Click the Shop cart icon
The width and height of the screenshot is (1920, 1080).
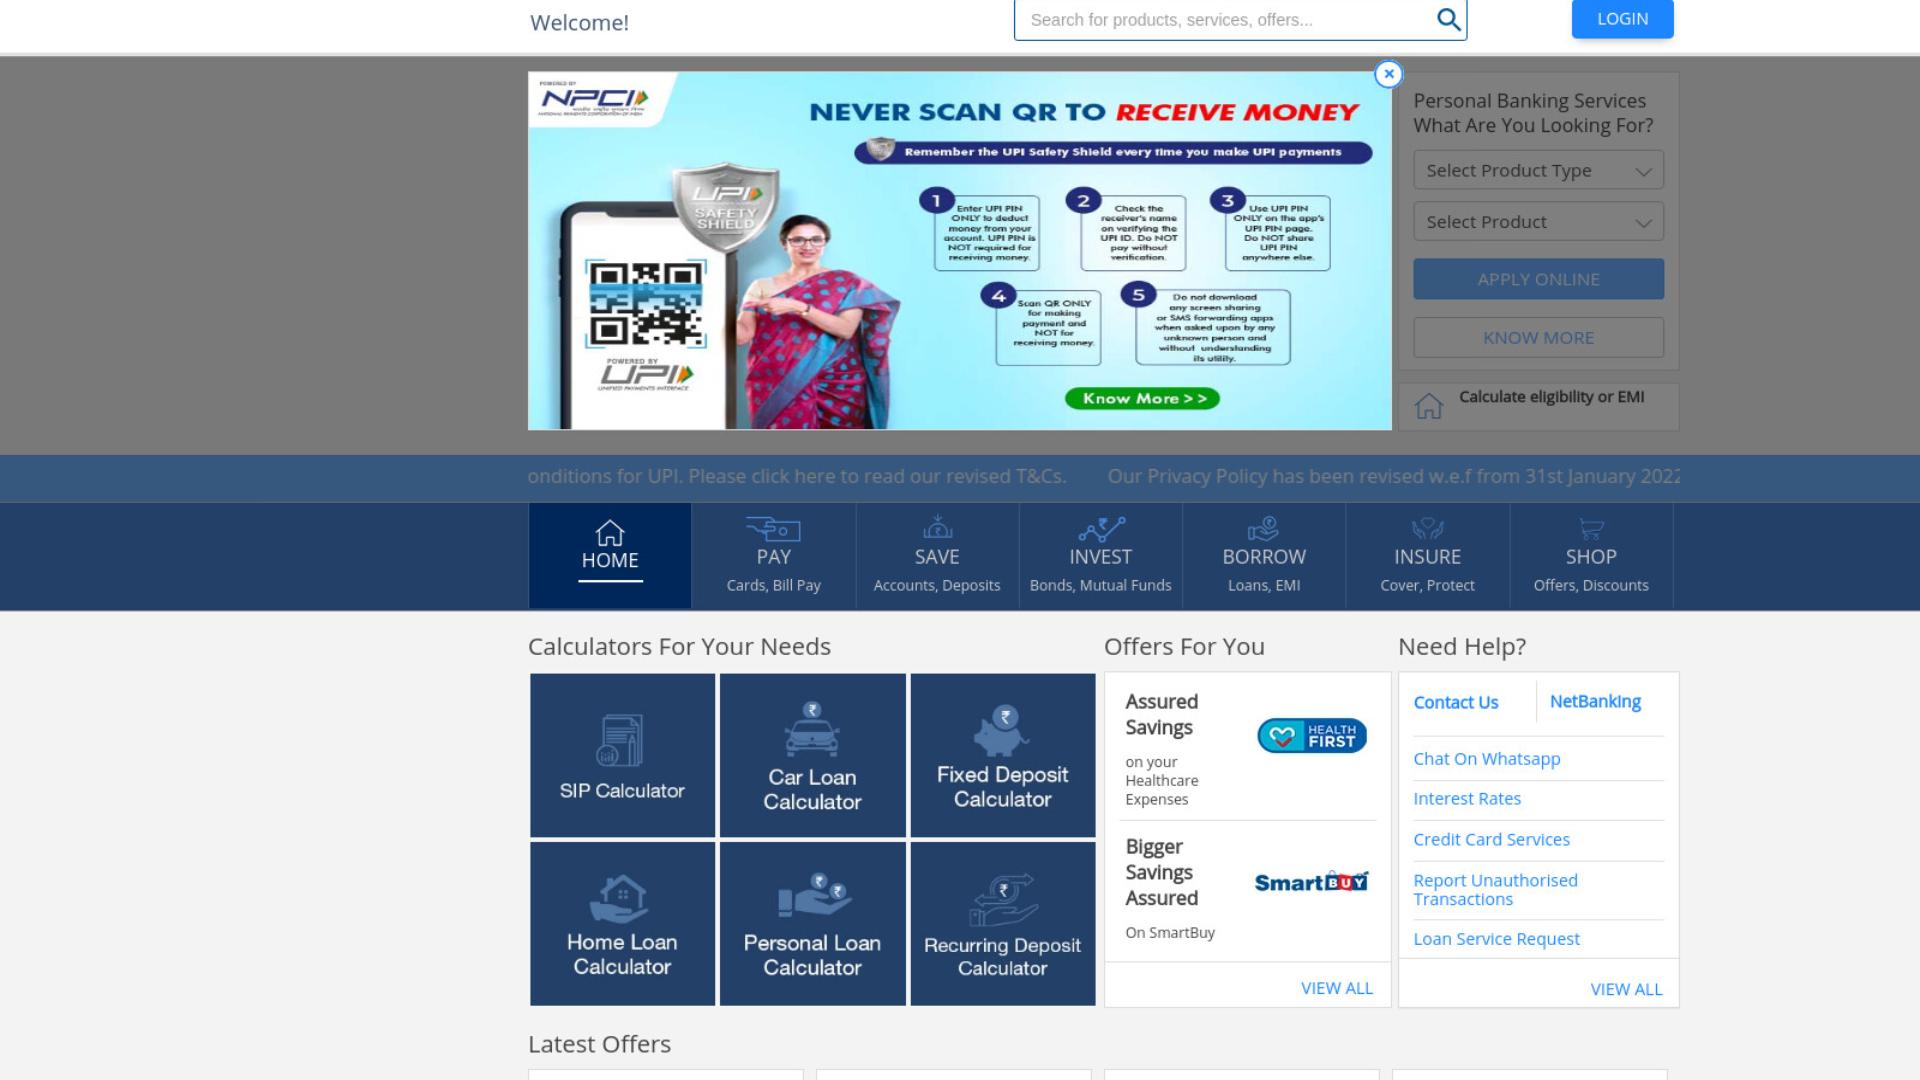pyautogui.click(x=1591, y=528)
